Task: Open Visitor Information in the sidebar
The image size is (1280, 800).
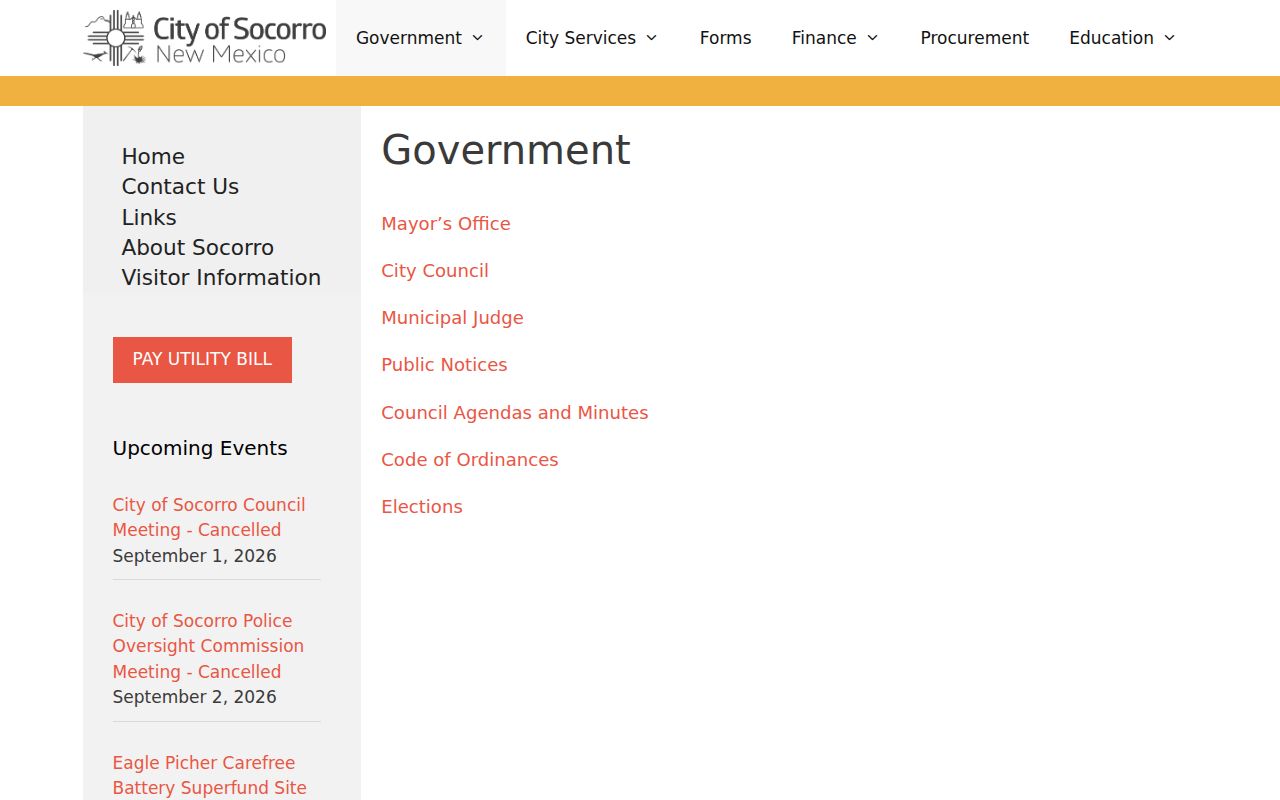Action: click(221, 277)
